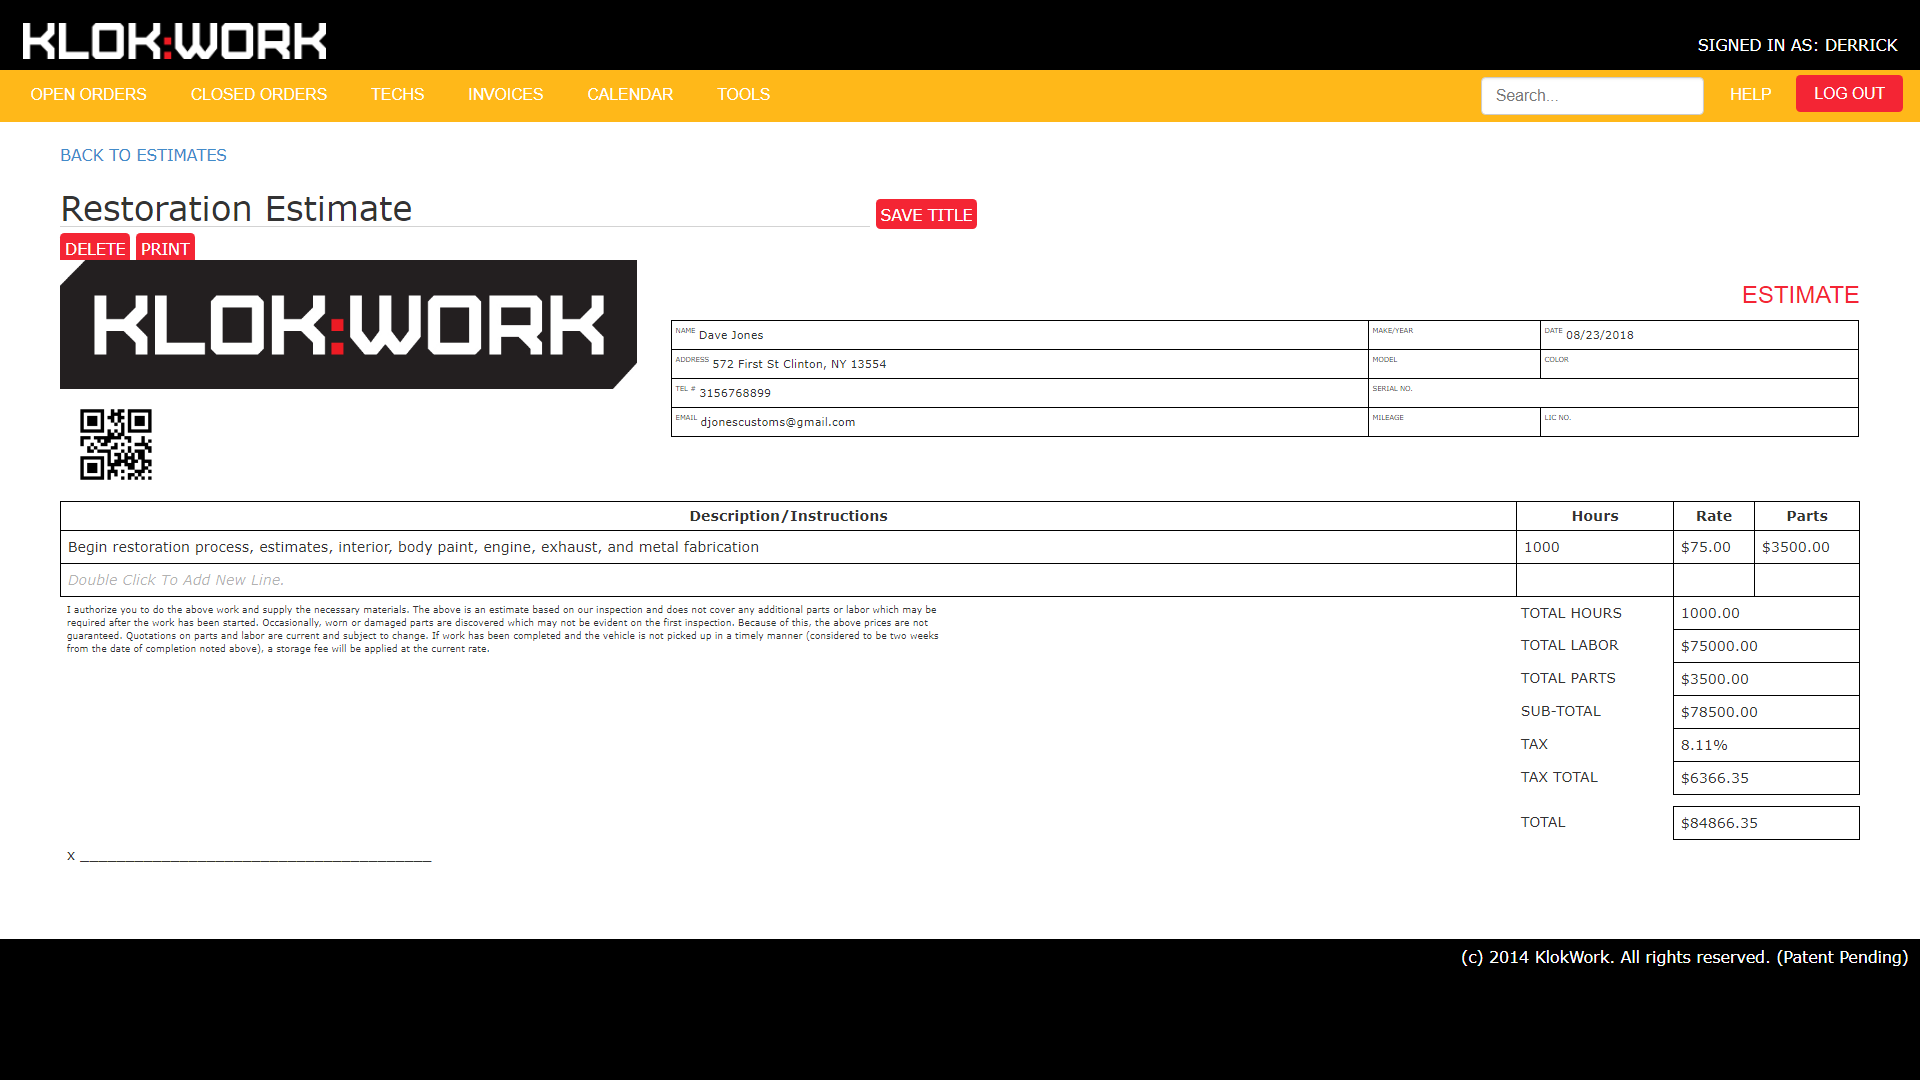This screenshot has height=1080, width=1920.
Task: Click the ESTIMATE heading label
Action: [x=1800, y=295]
